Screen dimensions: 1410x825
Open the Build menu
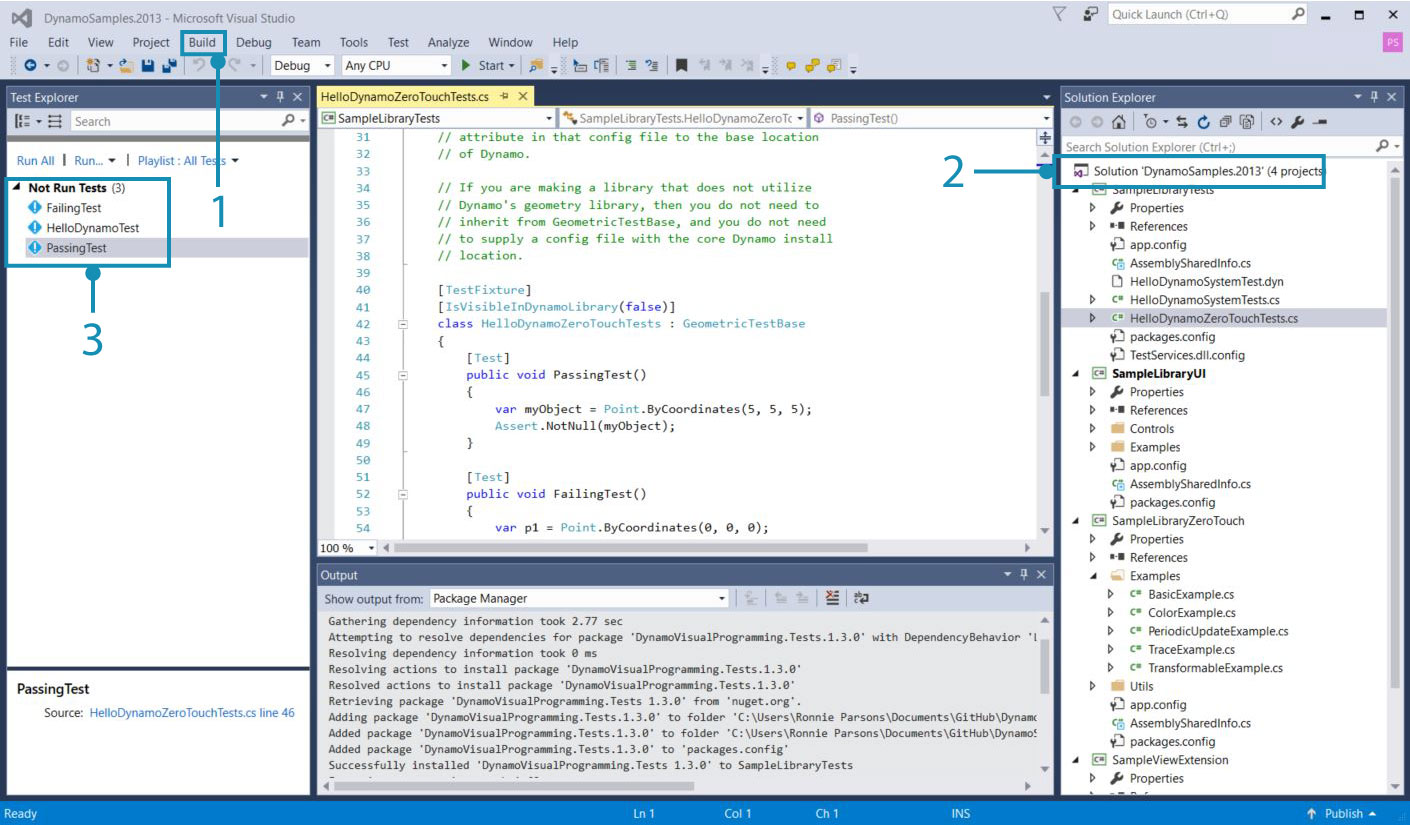(202, 42)
